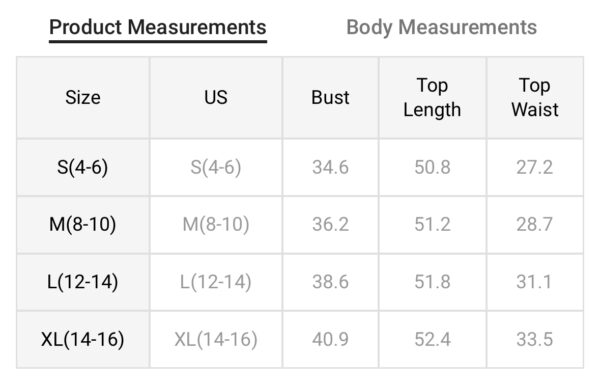Select the XL(14-16) size row label
Viewport: 600px width, 382px height.
[x=83, y=340]
